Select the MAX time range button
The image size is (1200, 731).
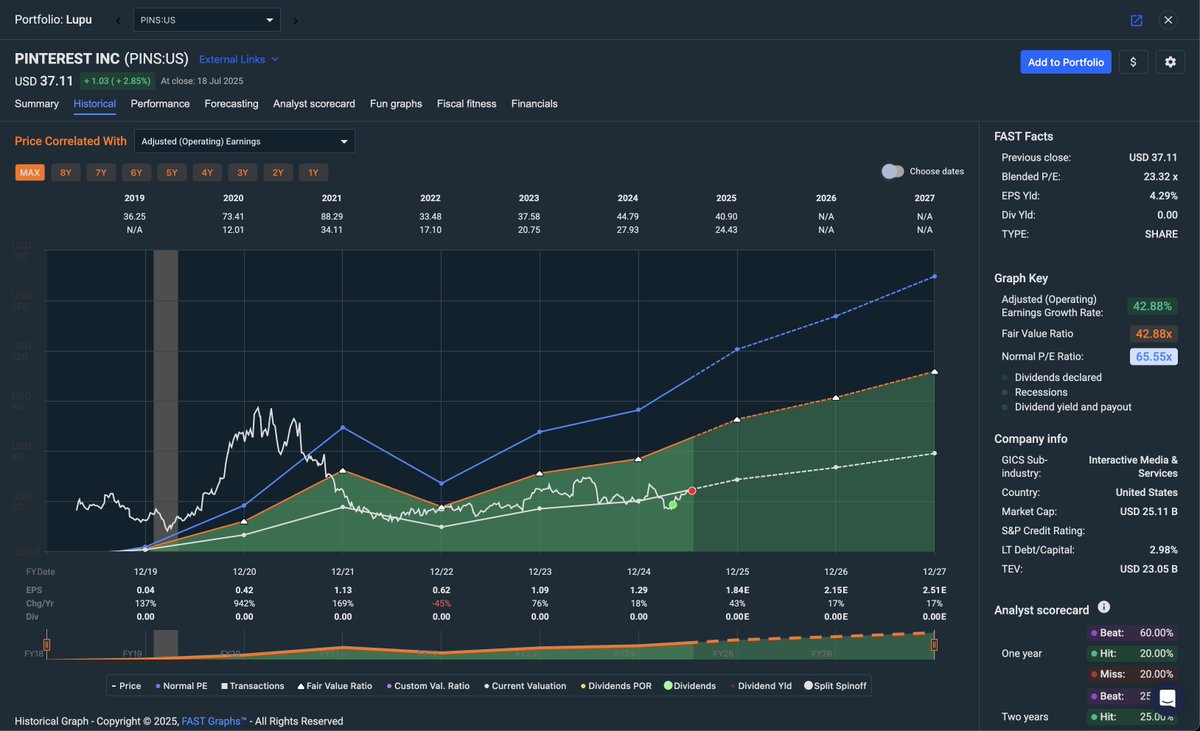[x=30, y=172]
